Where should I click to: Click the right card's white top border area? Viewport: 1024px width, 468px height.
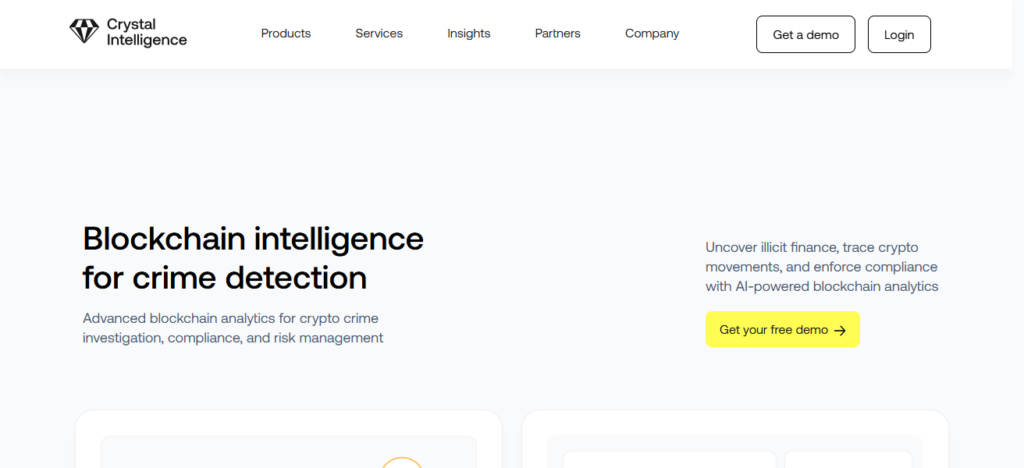tap(735, 421)
